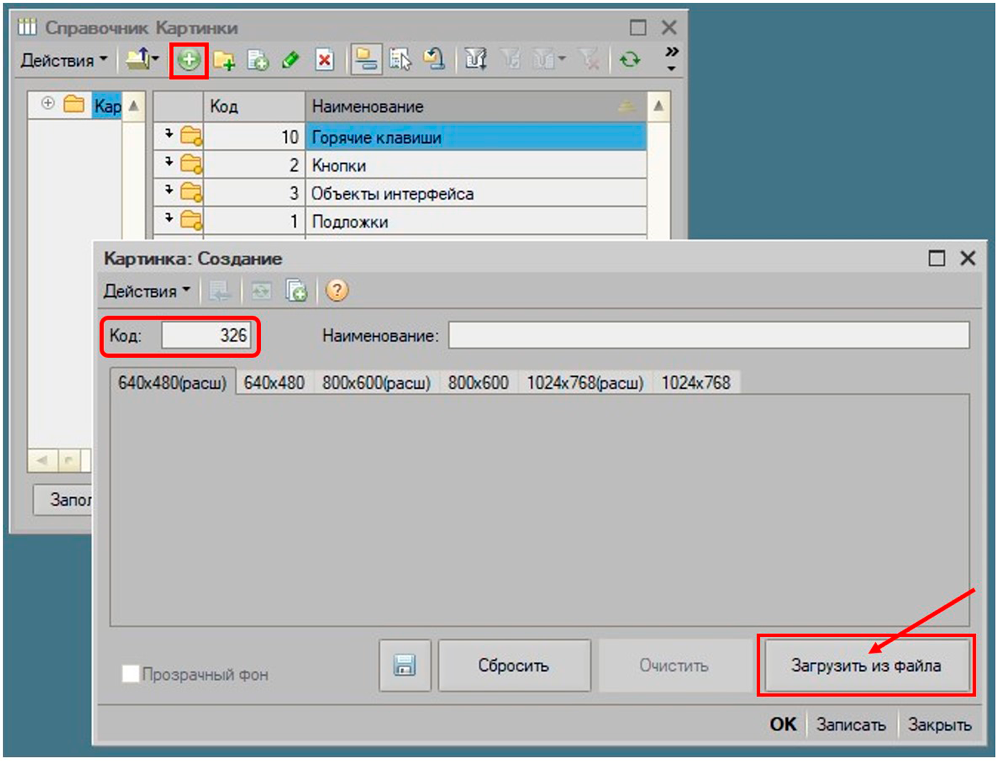Click the Add new folder icon

click(x=224, y=61)
